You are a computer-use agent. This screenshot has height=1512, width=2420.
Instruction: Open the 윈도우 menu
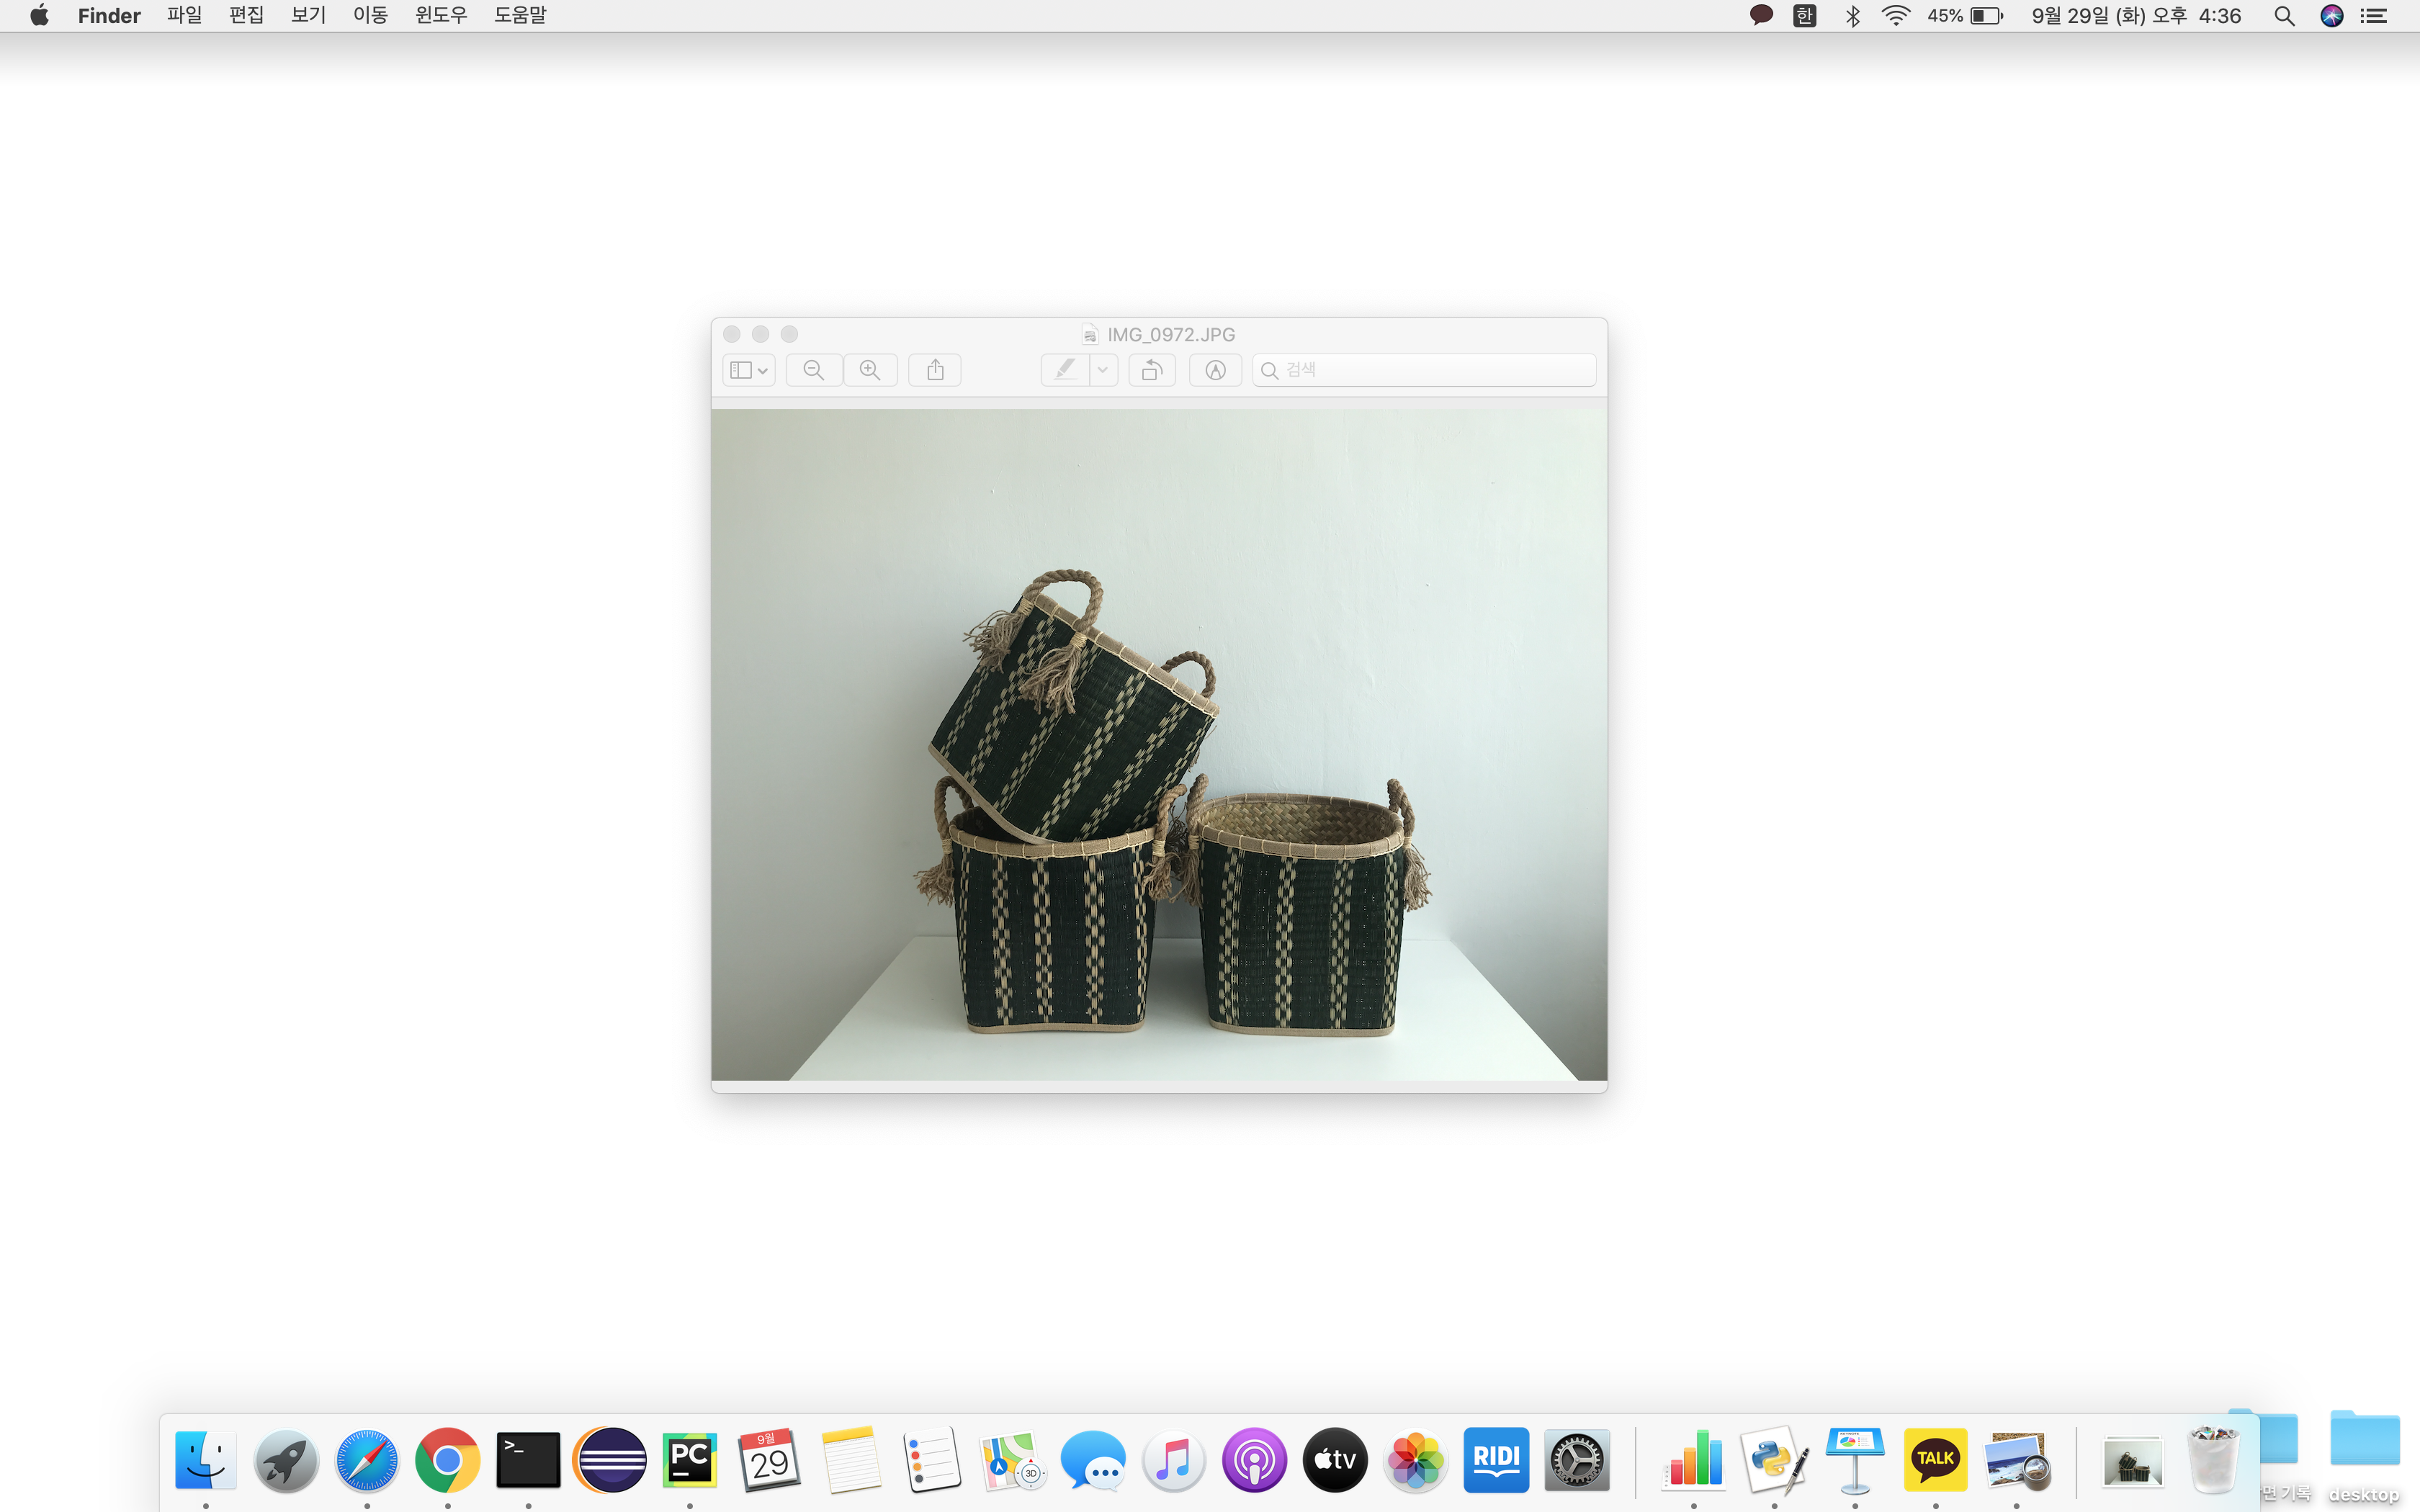441,15
